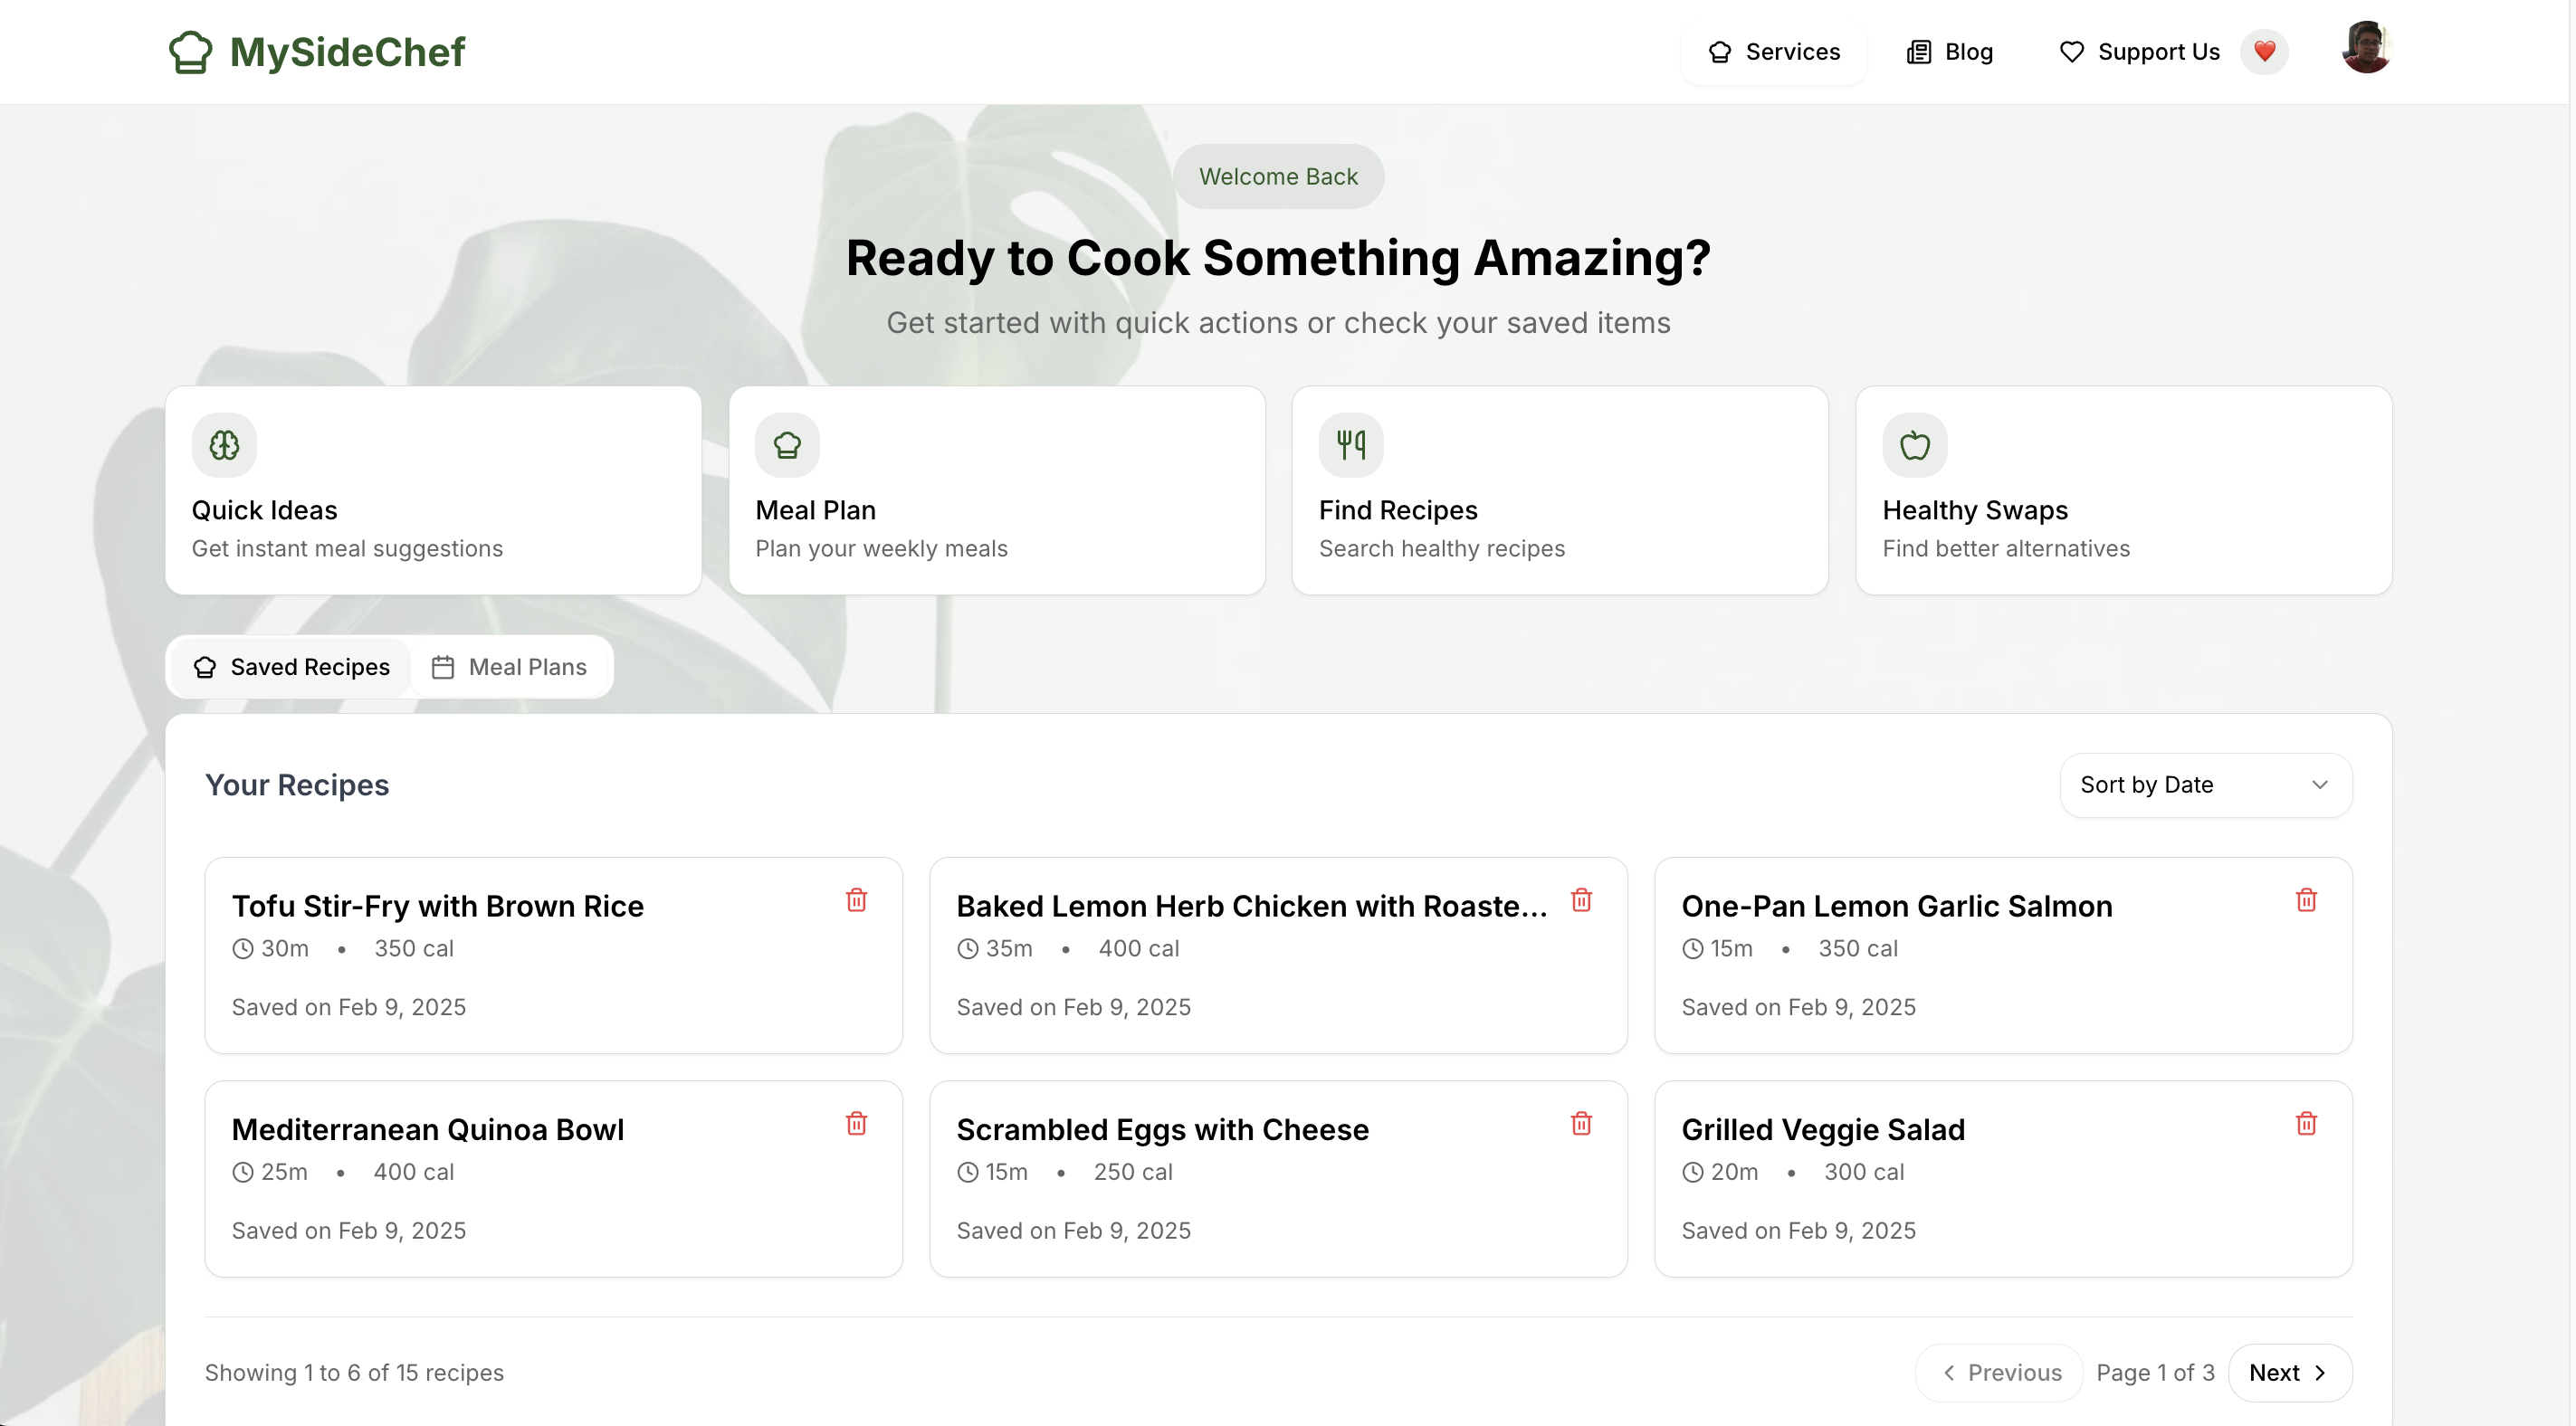Click the brain icon on Quick Ideas
This screenshot has width=2576, height=1426.
pos(224,445)
